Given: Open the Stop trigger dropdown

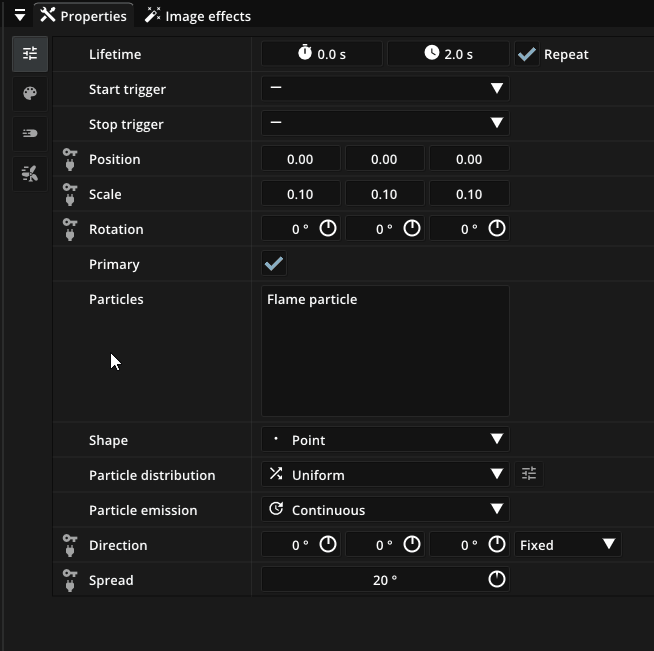Looking at the screenshot, I should click(x=385, y=124).
